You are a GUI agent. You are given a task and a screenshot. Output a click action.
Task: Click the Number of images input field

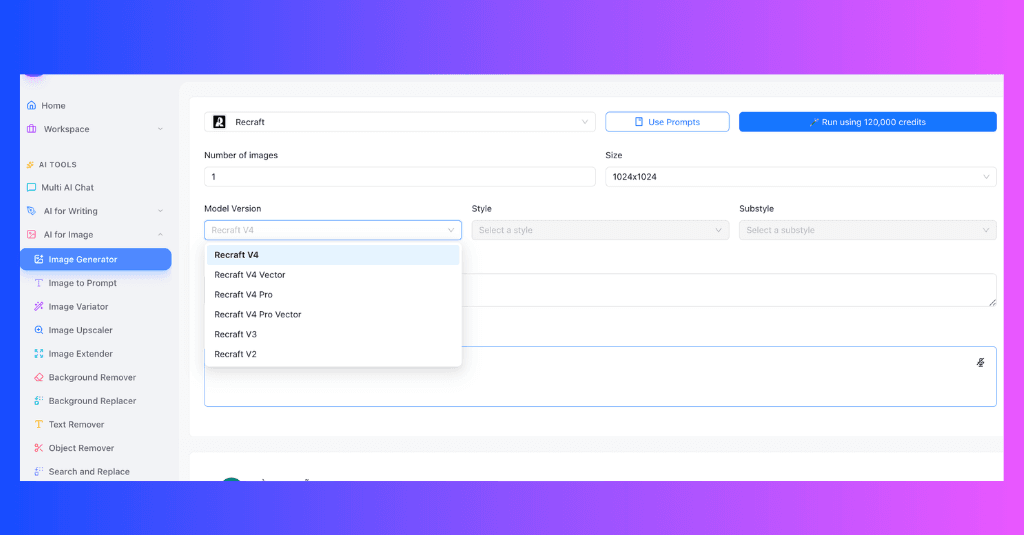point(400,176)
